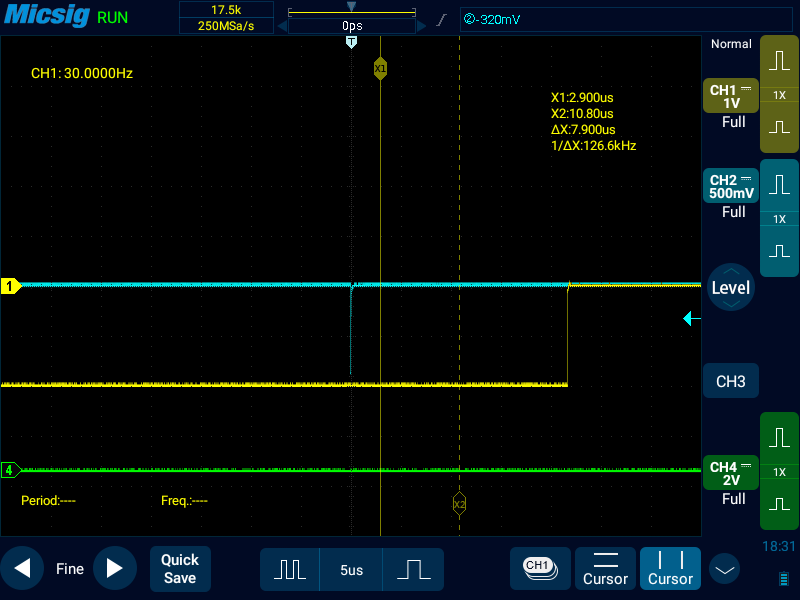This screenshot has height=600, width=800.
Task: Decrease CH1 vertical scale with lower pulse icon
Action: [x=780, y=127]
